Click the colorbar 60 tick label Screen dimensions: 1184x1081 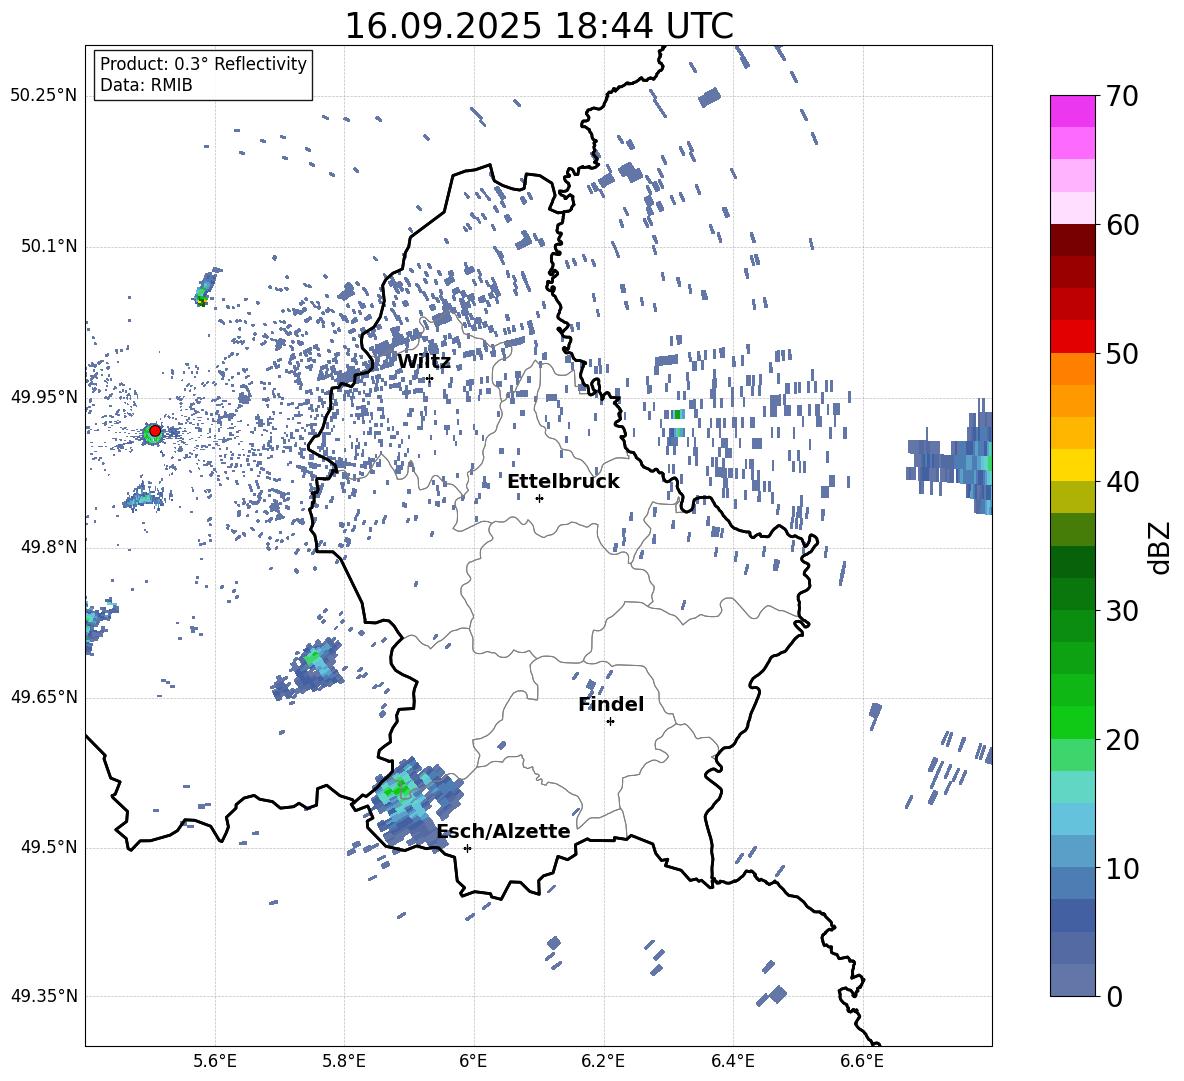coord(1122,225)
